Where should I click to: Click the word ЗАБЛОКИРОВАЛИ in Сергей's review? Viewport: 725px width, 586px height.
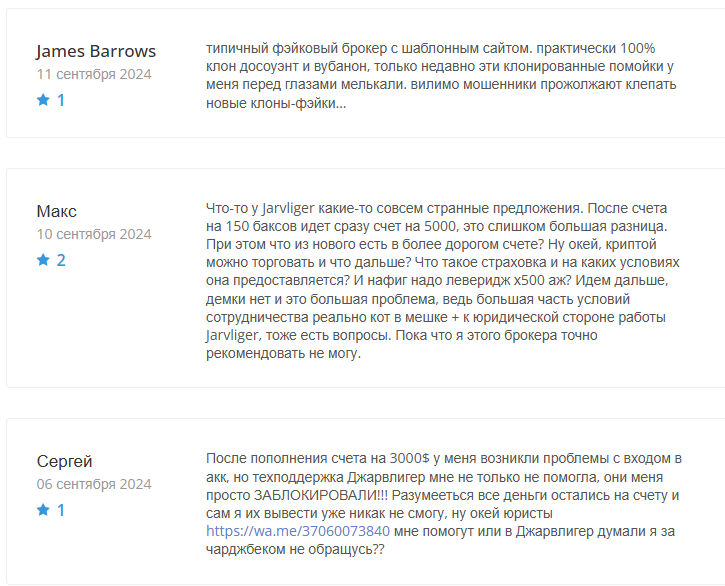(x=316, y=495)
